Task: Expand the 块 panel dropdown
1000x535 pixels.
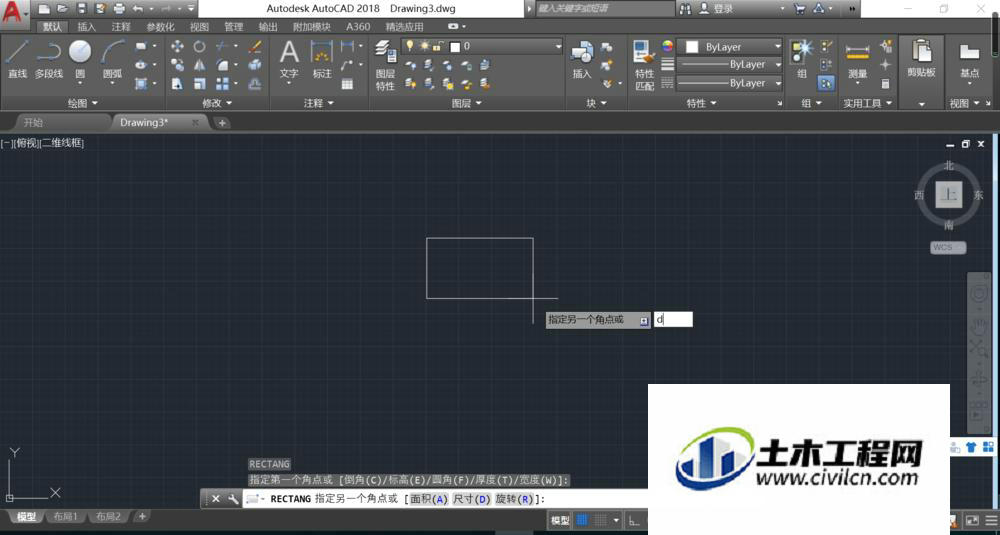Action: click(x=596, y=103)
